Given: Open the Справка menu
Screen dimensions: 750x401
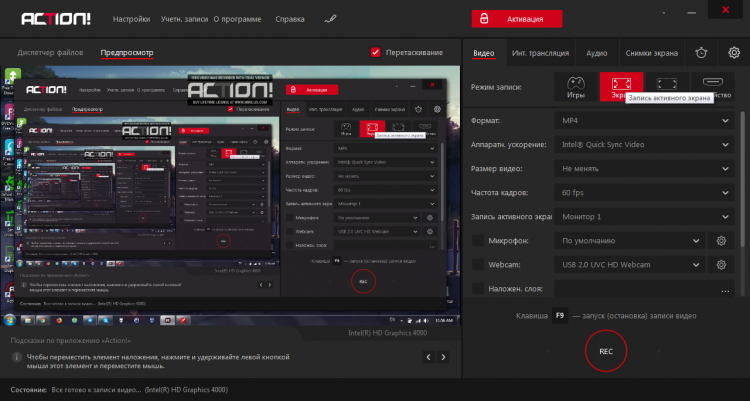Looking at the screenshot, I should [290, 19].
